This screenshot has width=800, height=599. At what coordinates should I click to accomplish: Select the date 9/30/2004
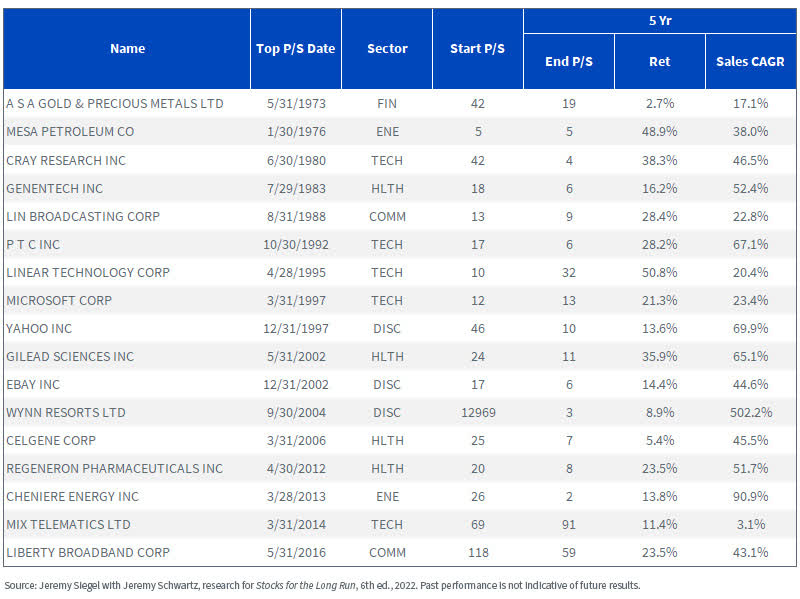click(296, 413)
